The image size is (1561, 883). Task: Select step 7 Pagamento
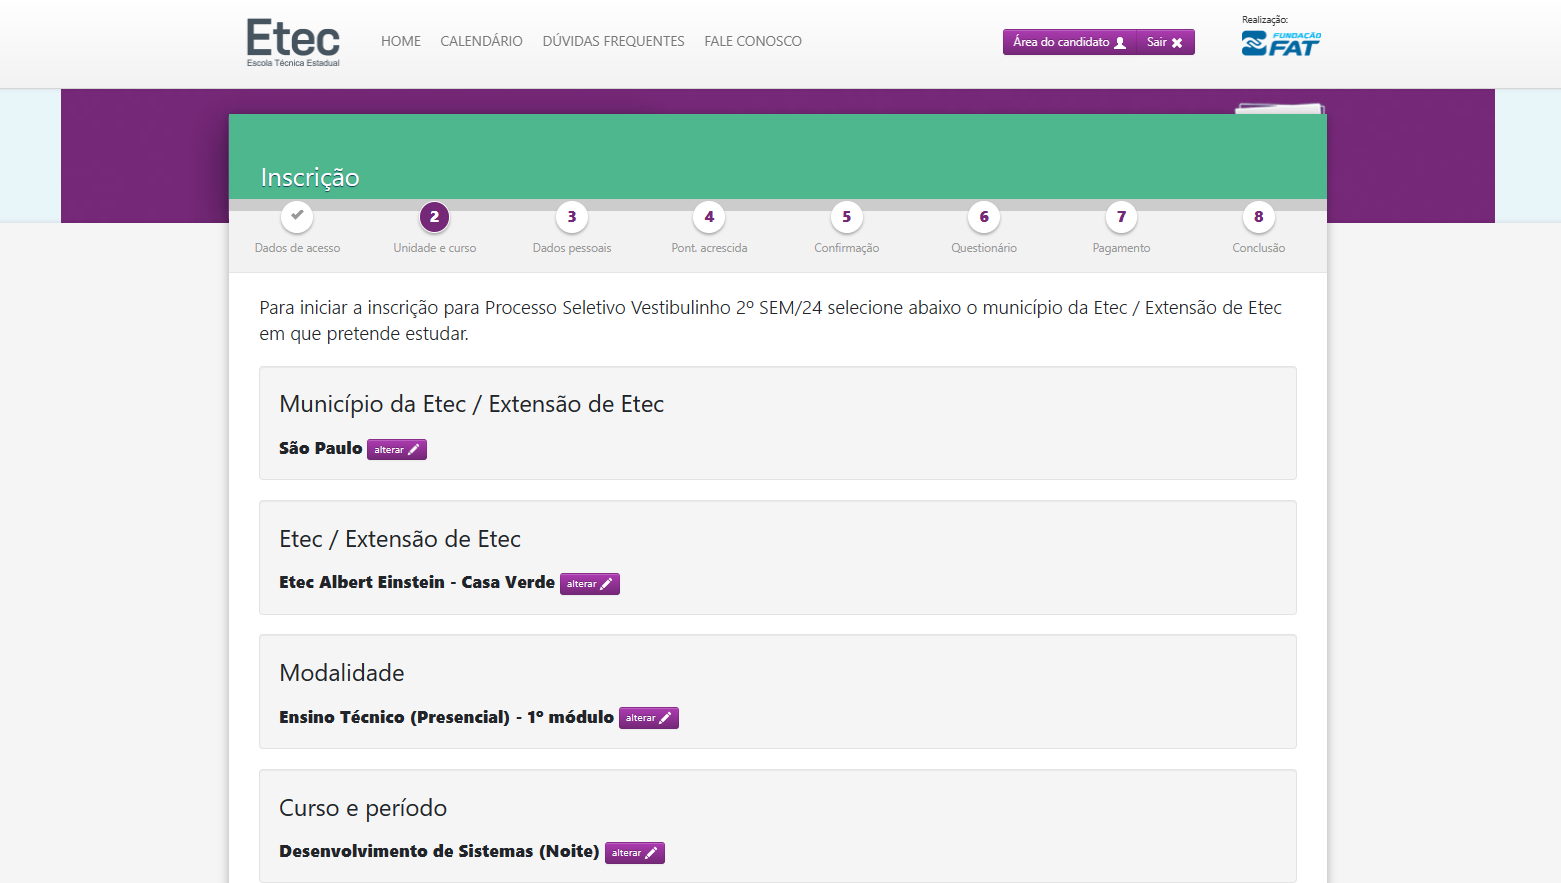click(x=1121, y=217)
